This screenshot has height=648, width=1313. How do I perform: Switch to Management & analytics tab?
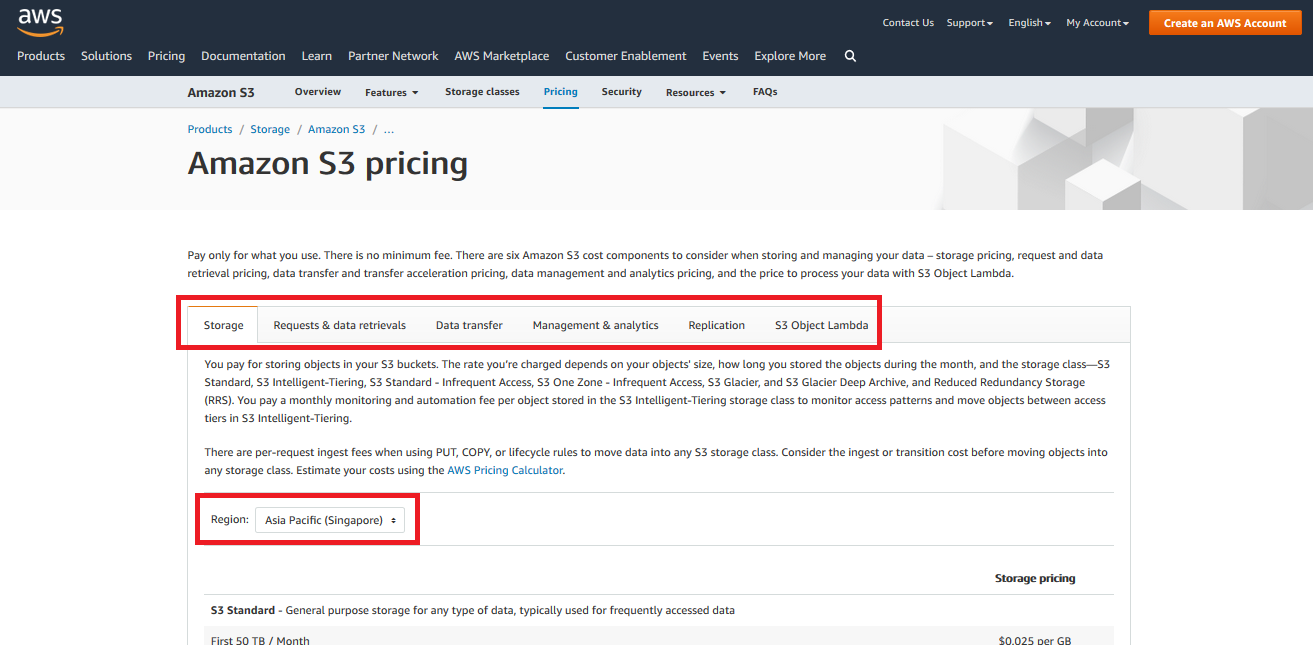596,325
